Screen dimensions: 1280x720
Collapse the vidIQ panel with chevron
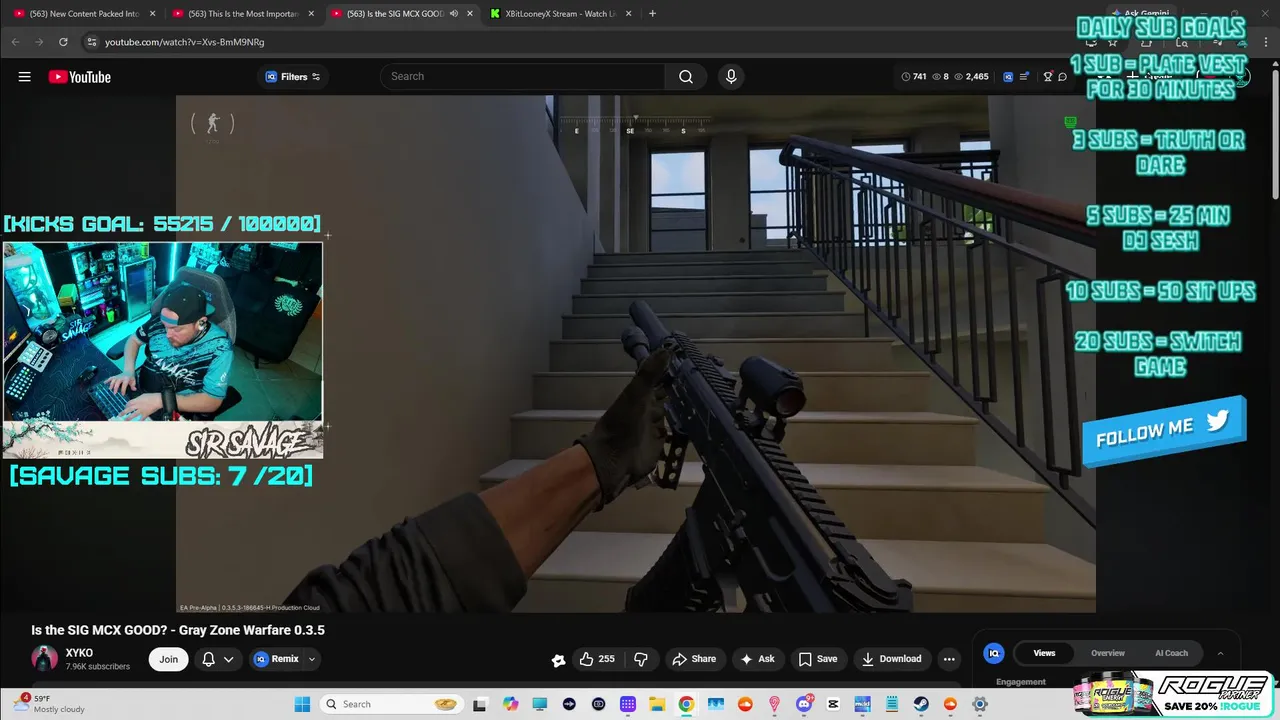coord(1220,653)
